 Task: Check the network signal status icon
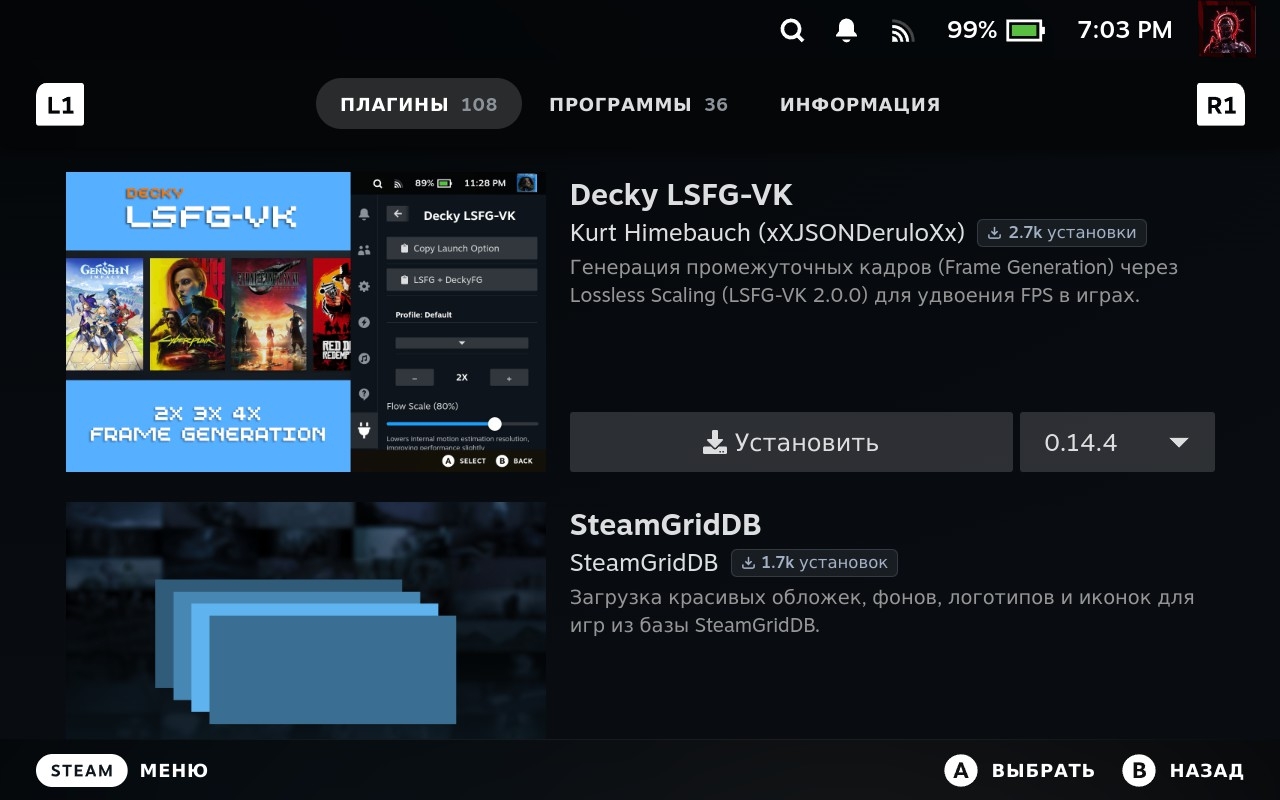902,32
